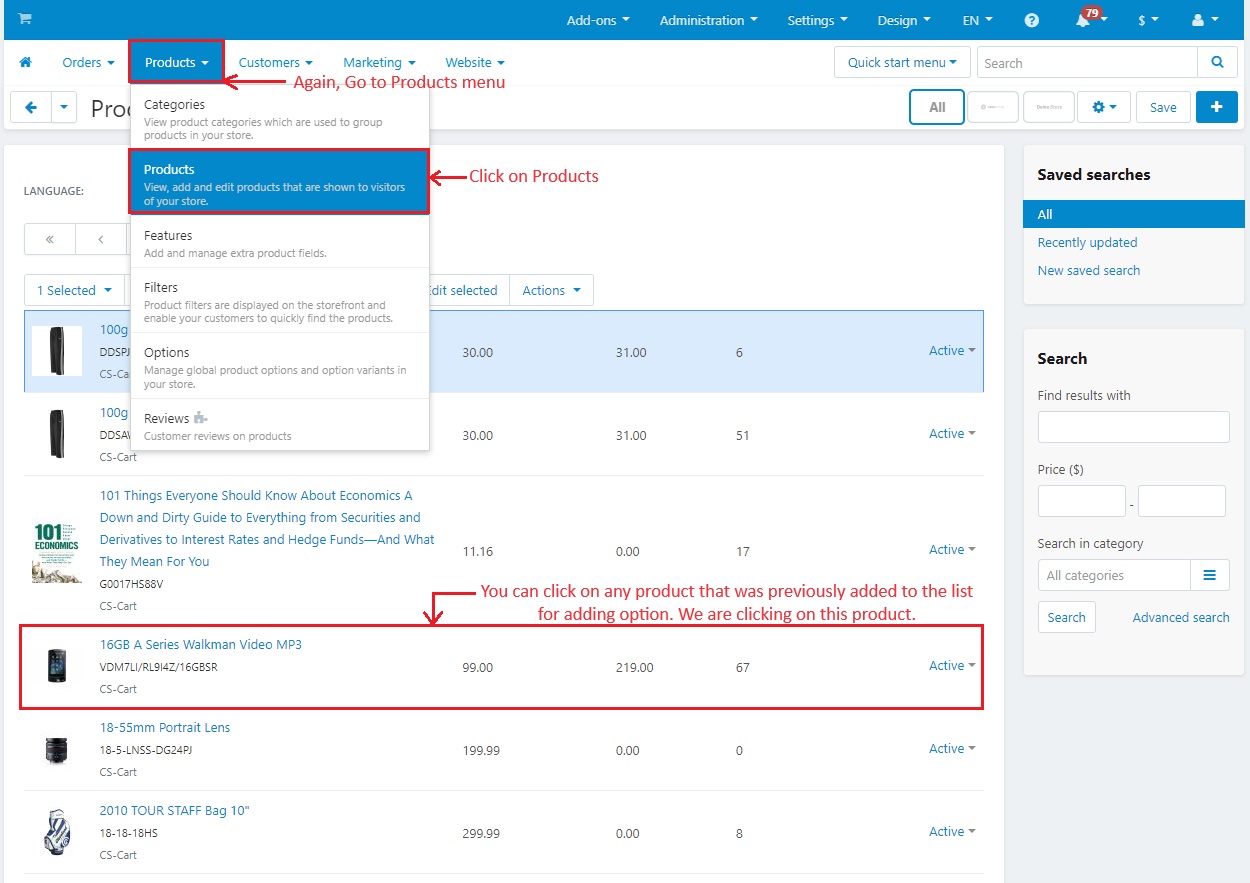The height and width of the screenshot is (883, 1250).
Task: Open Active status dropdown for 18-55mm Portrait Lens
Action: coord(952,749)
